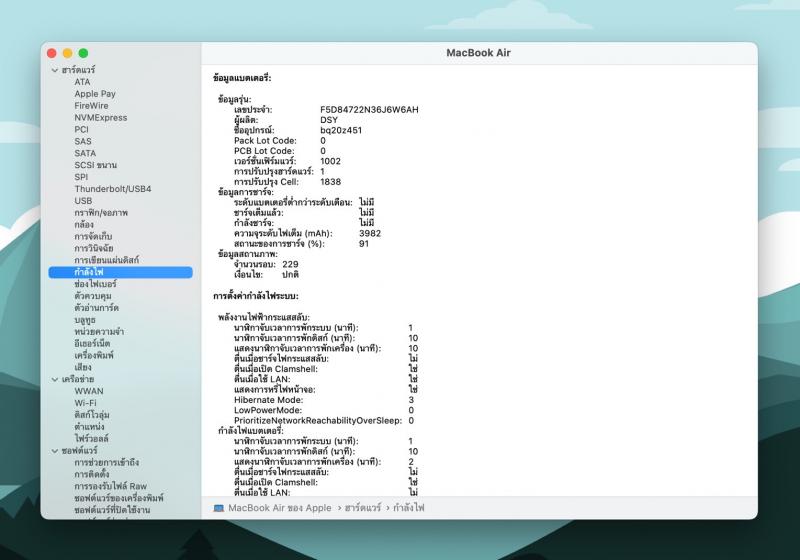
Task: Open the Thunderbolt/USB4 sidebar entry
Action: [113, 189]
